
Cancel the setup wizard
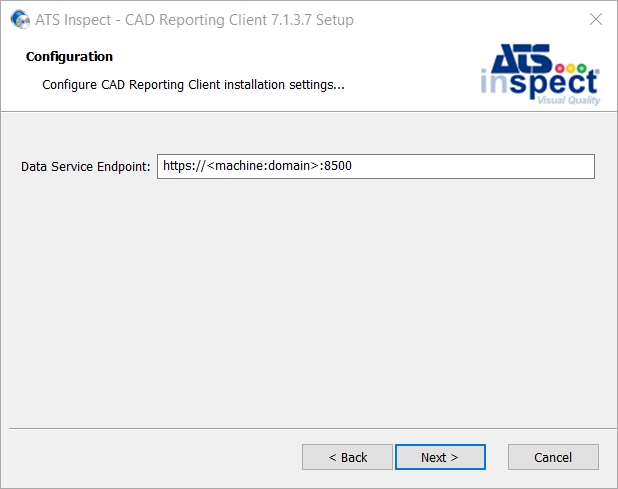pyautogui.click(x=553, y=457)
